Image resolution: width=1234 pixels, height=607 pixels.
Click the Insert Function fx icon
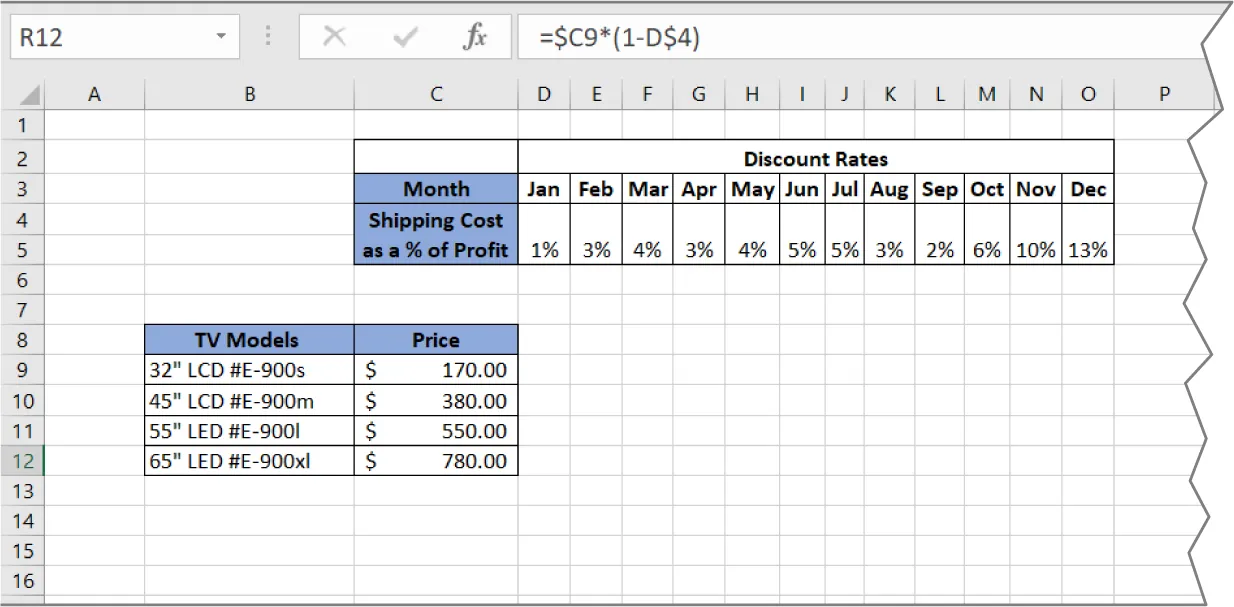(x=475, y=37)
